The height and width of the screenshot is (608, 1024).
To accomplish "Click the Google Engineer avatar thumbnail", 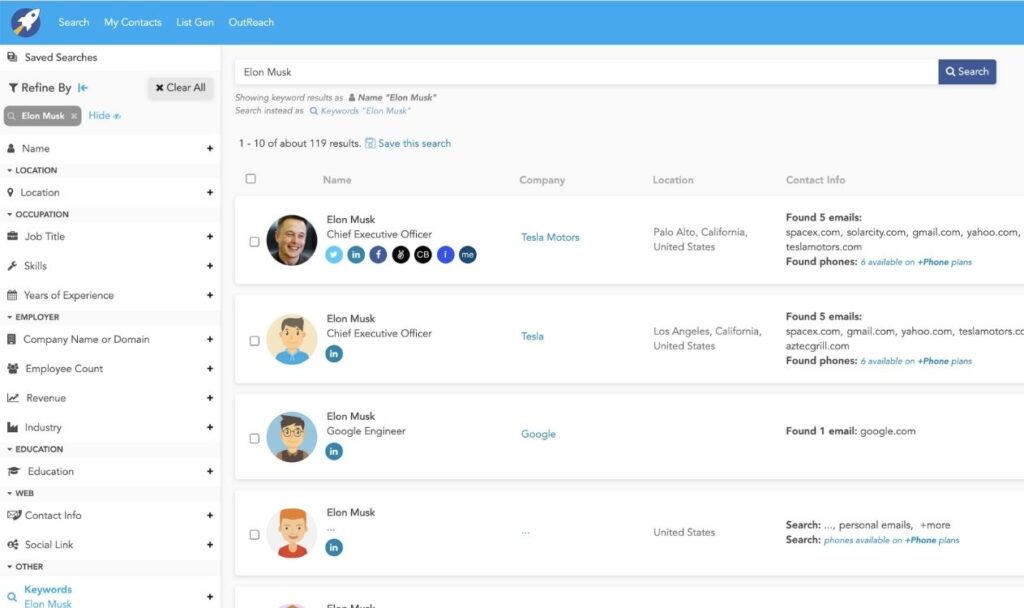I will point(292,437).
